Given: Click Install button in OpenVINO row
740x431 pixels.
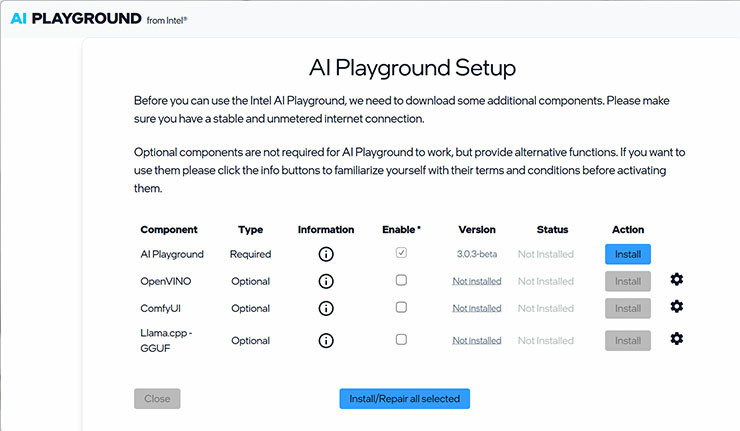Looking at the screenshot, I should click(x=628, y=281).
